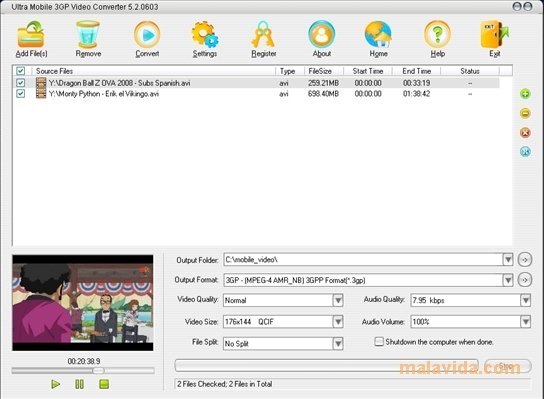
Task: Click the 00:33:19 end time cell
Action: coord(416,83)
